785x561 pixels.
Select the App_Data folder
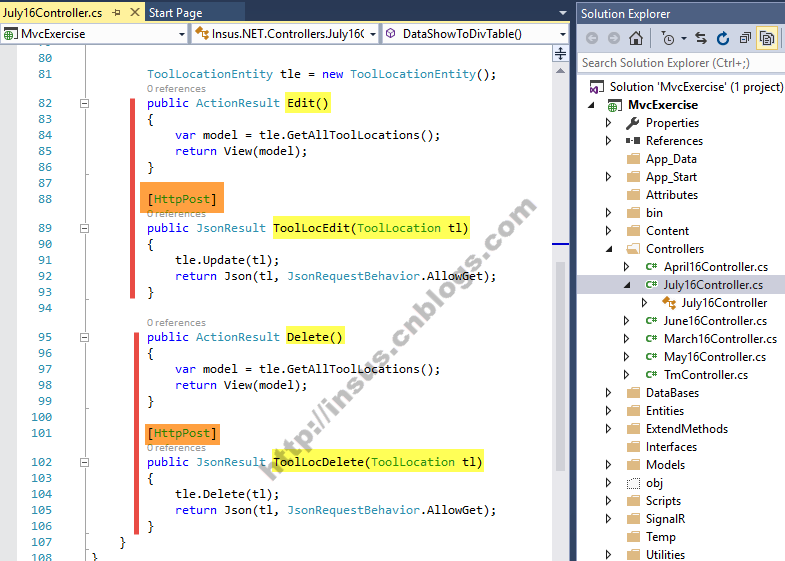click(671, 159)
